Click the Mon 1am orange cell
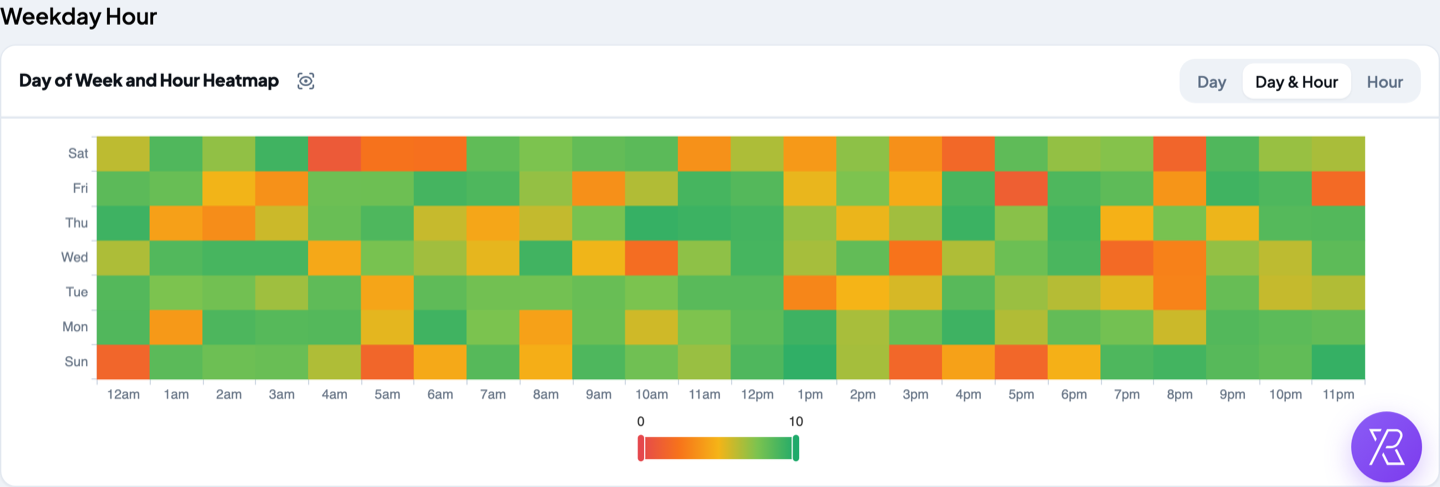The width and height of the screenshot is (1440, 487). pos(176,328)
